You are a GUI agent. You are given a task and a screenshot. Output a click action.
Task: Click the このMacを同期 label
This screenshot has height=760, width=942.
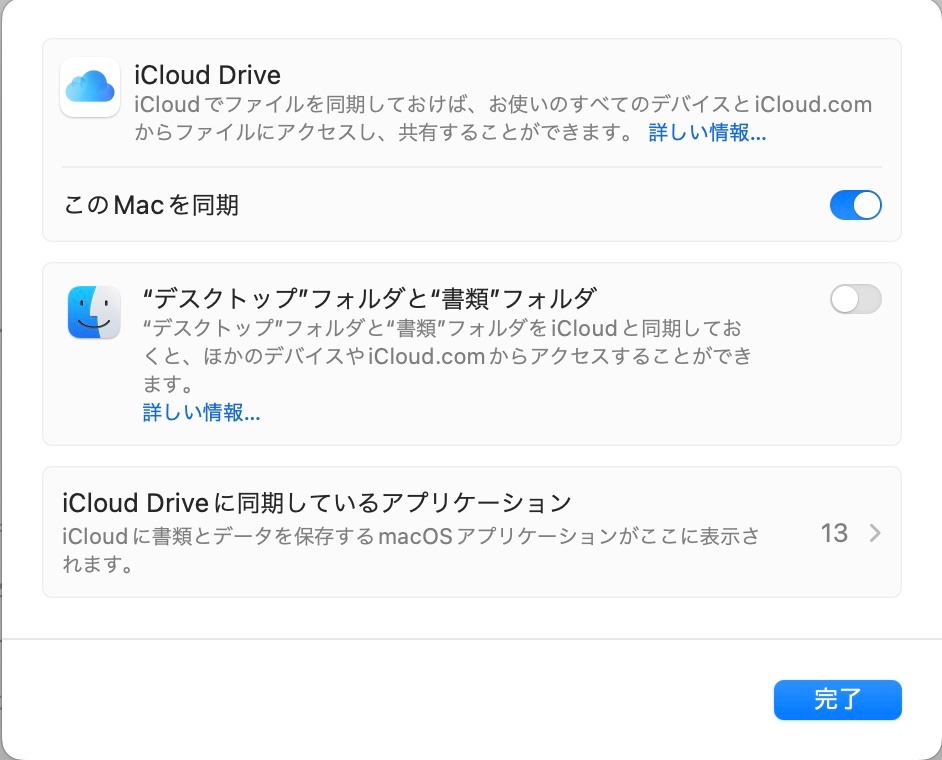[151, 206]
